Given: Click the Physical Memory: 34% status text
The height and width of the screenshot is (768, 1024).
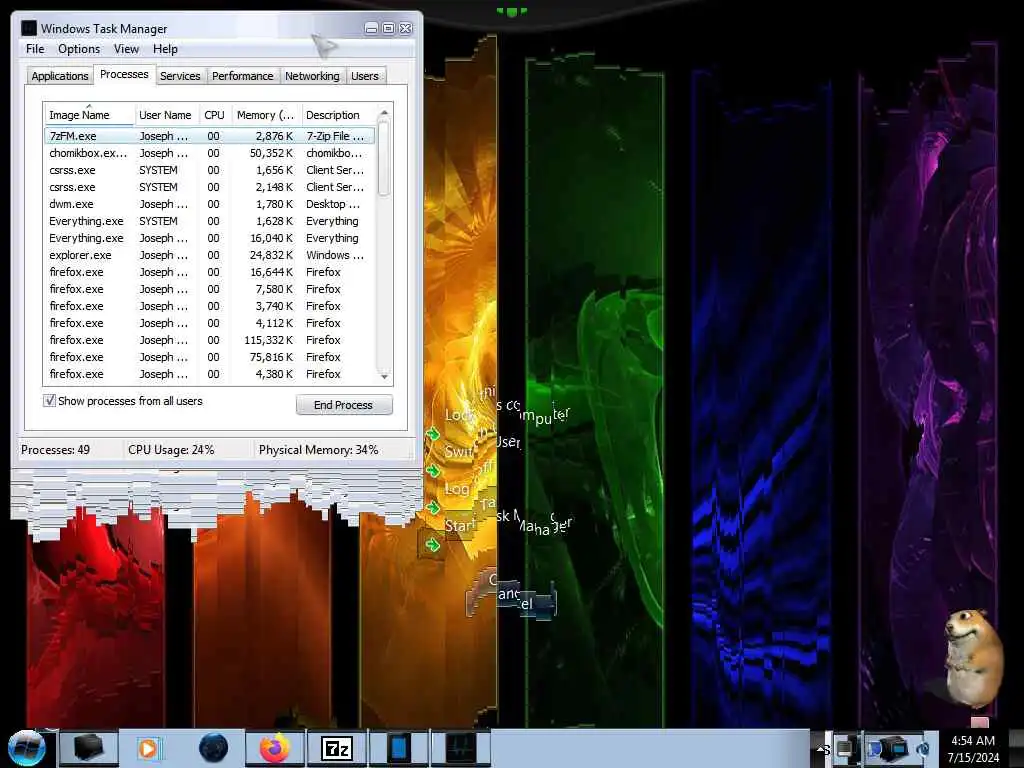Looking at the screenshot, I should click(x=318, y=450).
